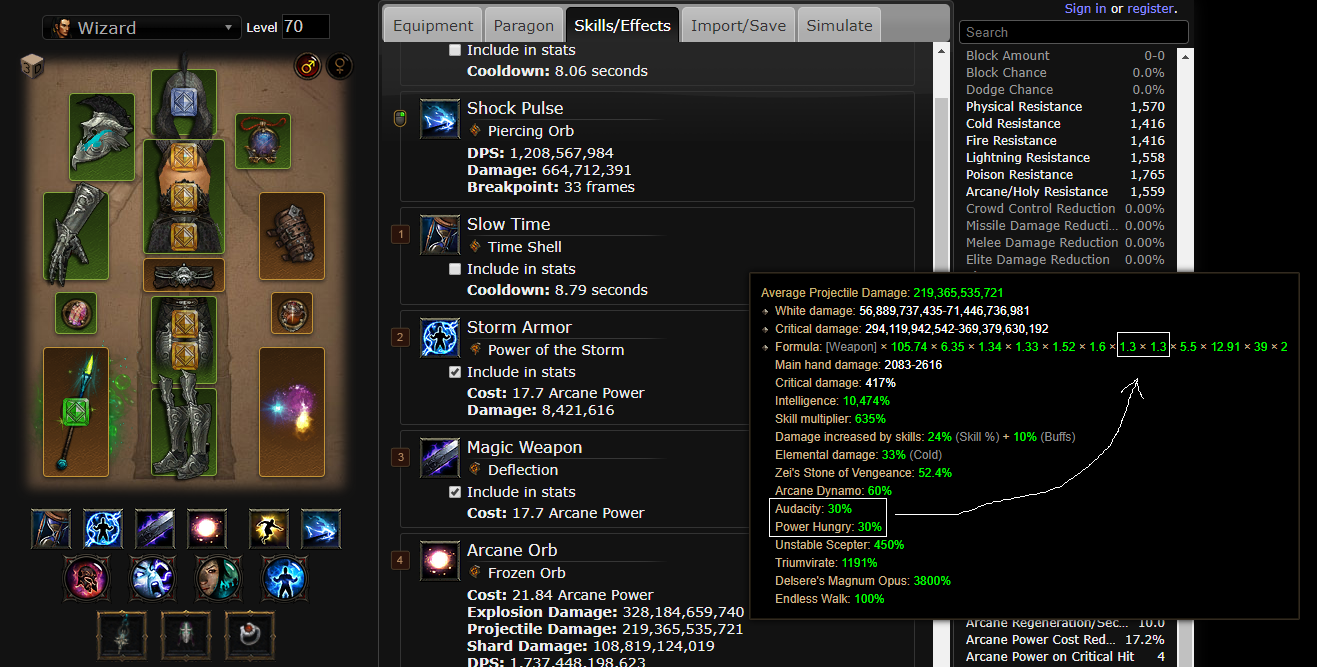Image resolution: width=1317 pixels, height=667 pixels.
Task: Switch to the Equipment tab
Action: [x=433, y=25]
